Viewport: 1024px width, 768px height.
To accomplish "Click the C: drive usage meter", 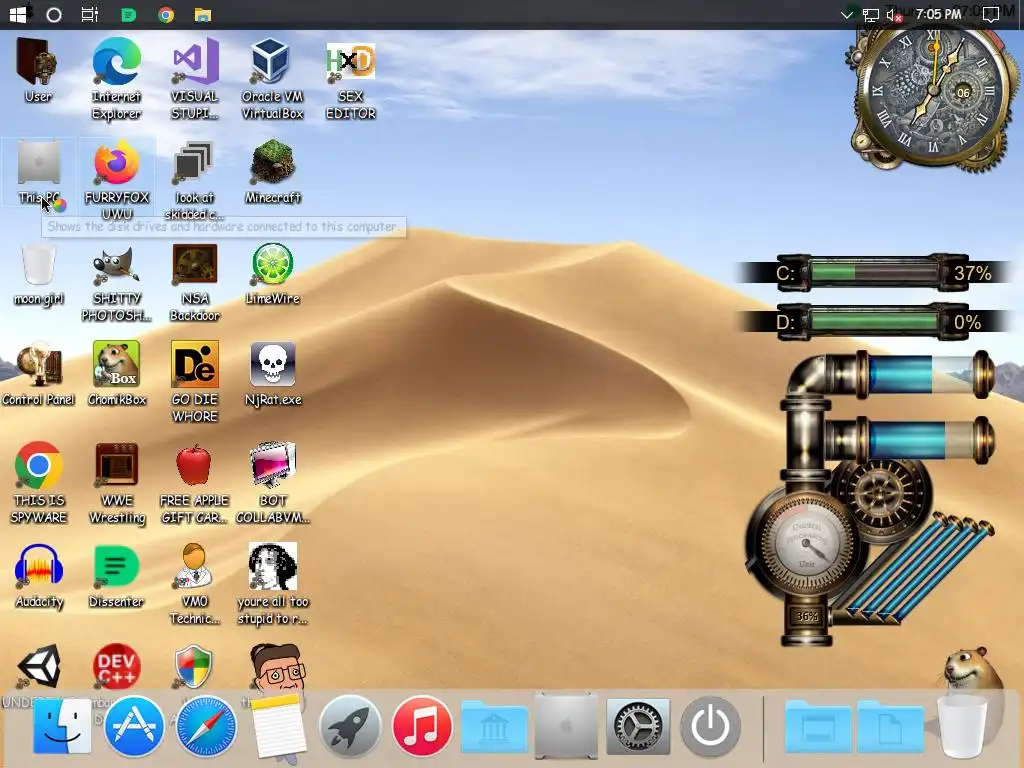I will [875, 272].
